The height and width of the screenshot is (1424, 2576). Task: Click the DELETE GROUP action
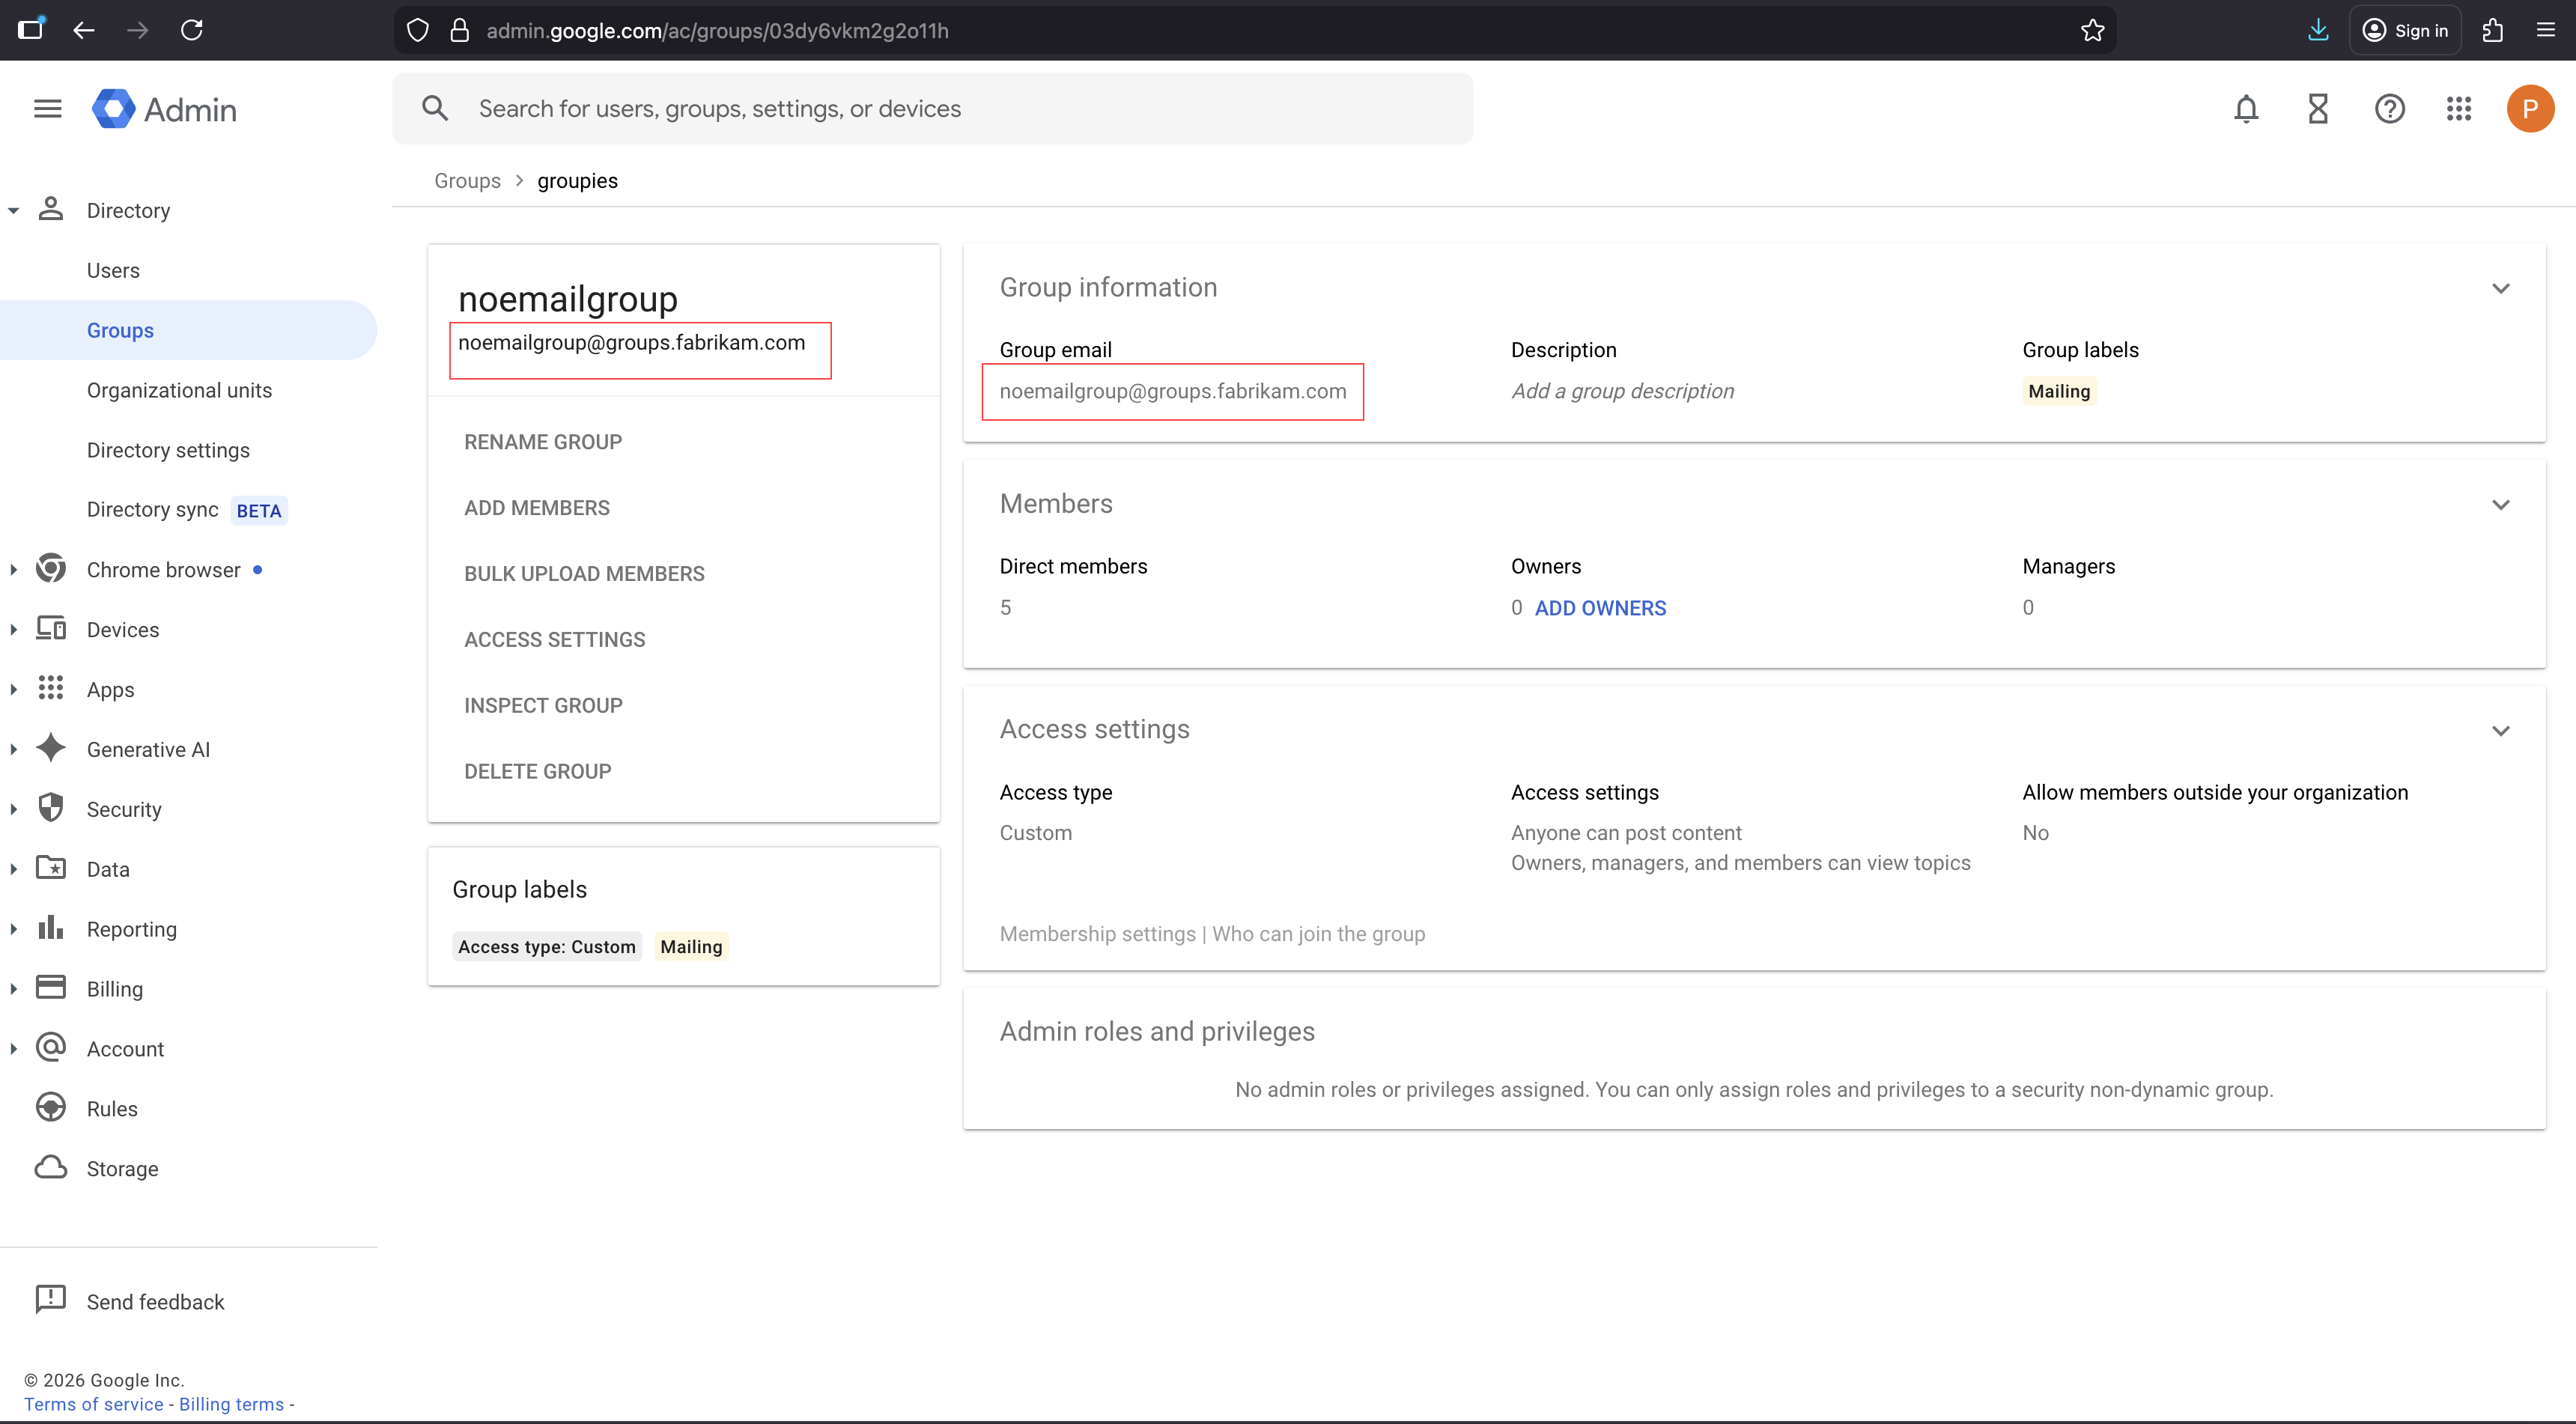coord(537,771)
